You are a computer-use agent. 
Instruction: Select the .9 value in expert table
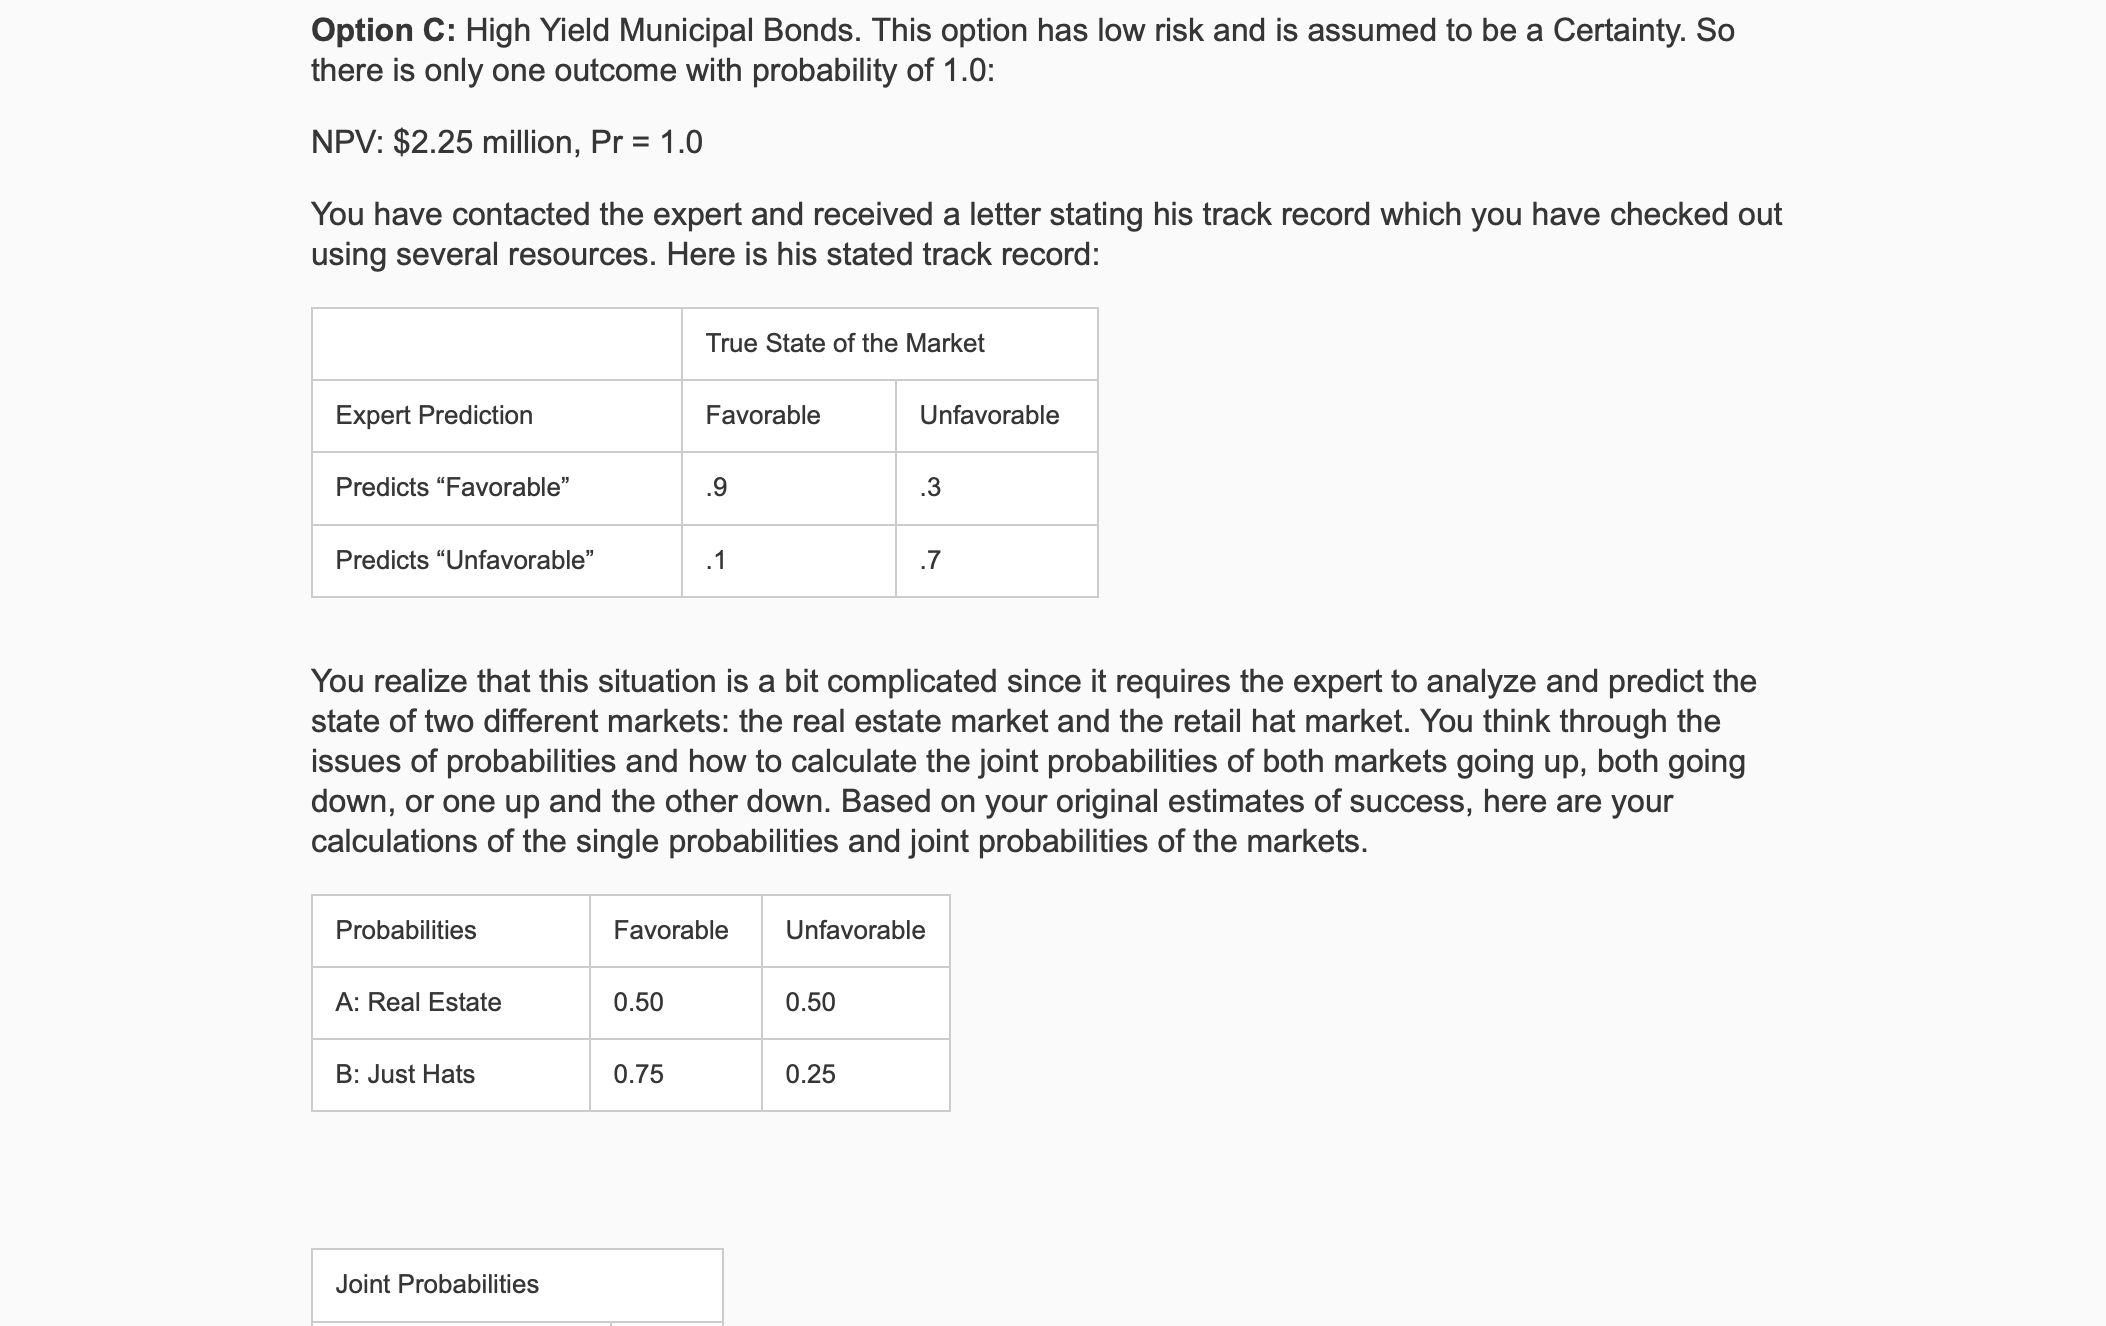click(x=788, y=488)
